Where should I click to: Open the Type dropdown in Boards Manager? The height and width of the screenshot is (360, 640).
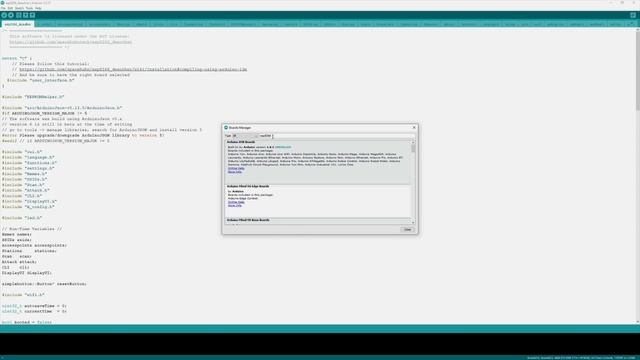coord(245,136)
